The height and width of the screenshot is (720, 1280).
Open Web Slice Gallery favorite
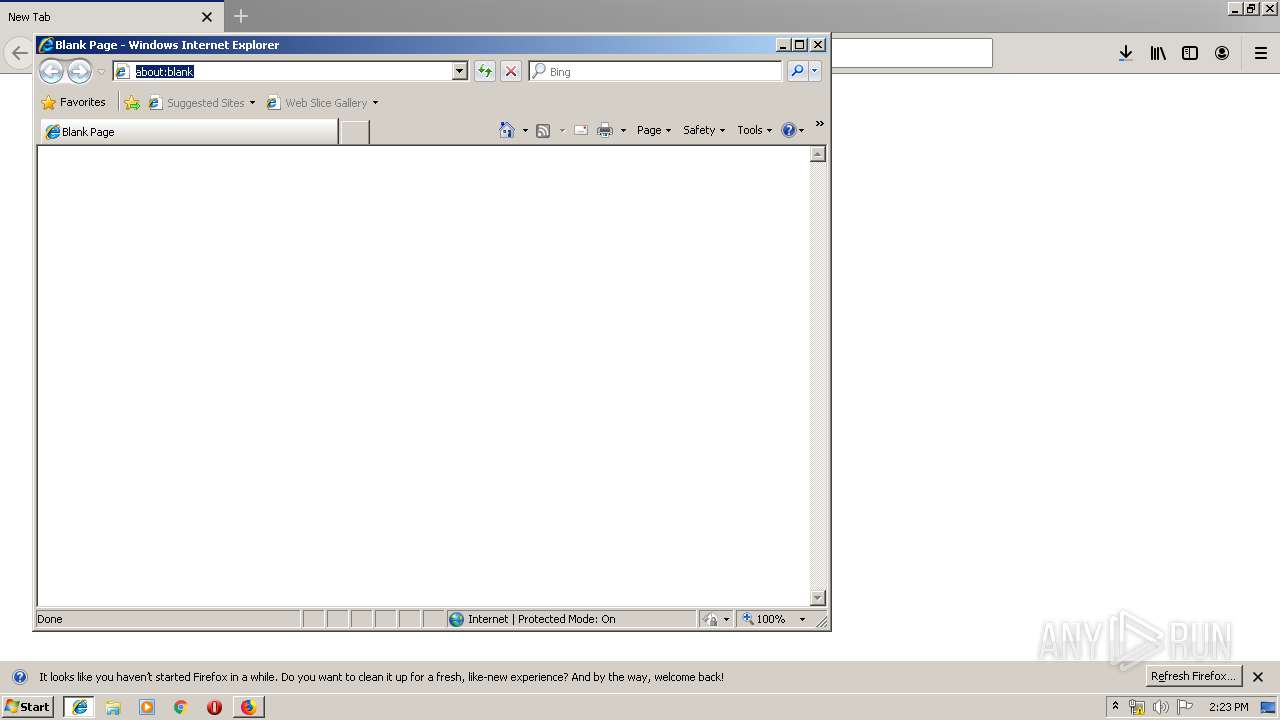pyautogui.click(x=317, y=102)
